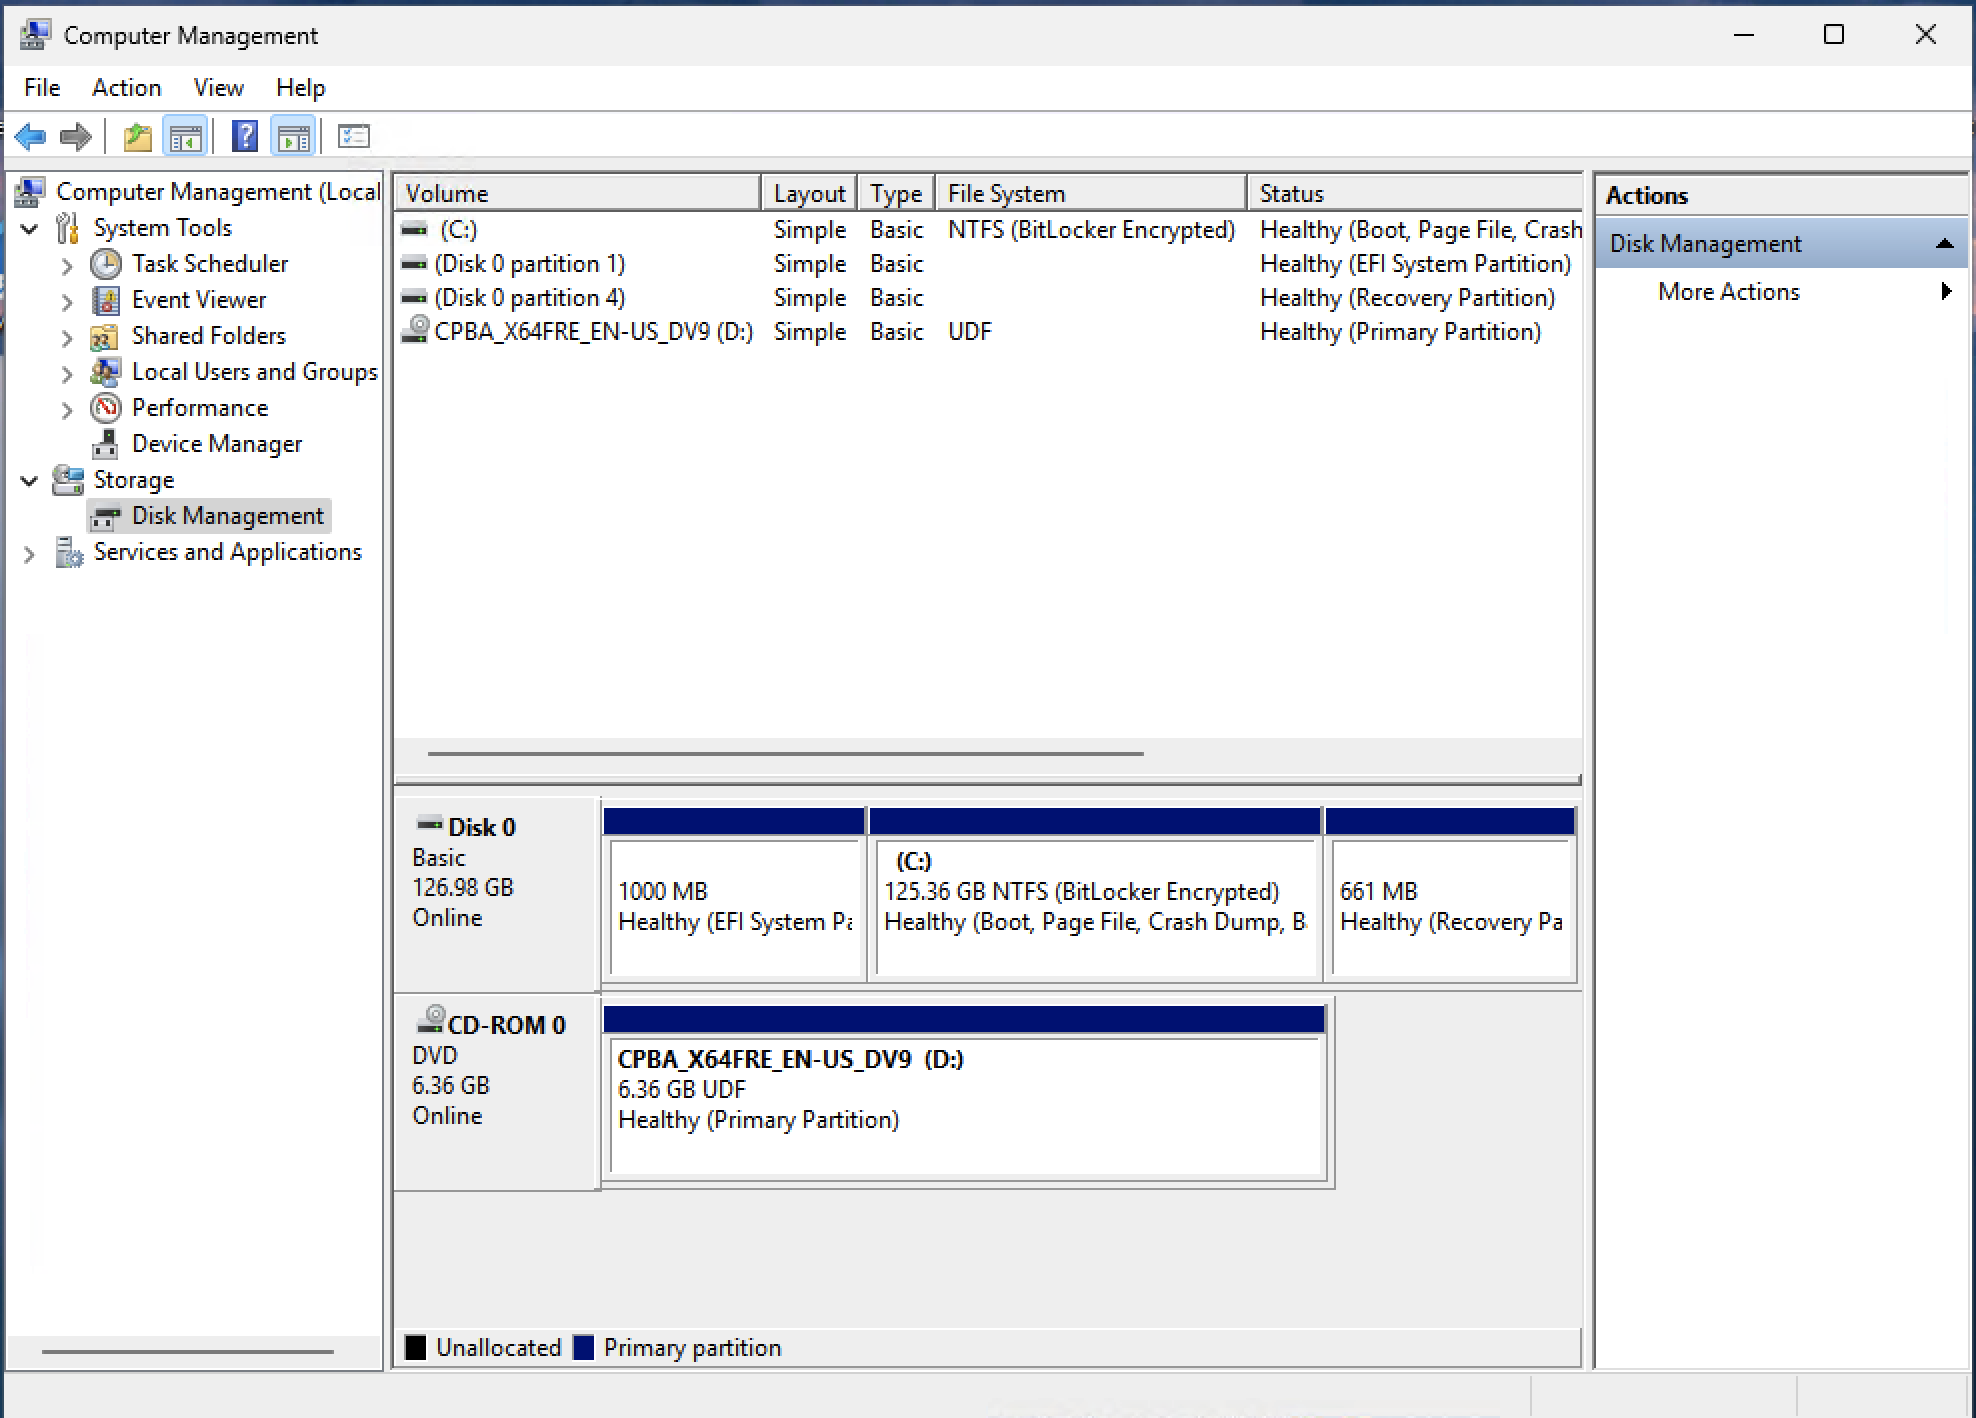Click the Storage node icon
Viewport: 1976px width, 1418px height.
tap(68, 480)
